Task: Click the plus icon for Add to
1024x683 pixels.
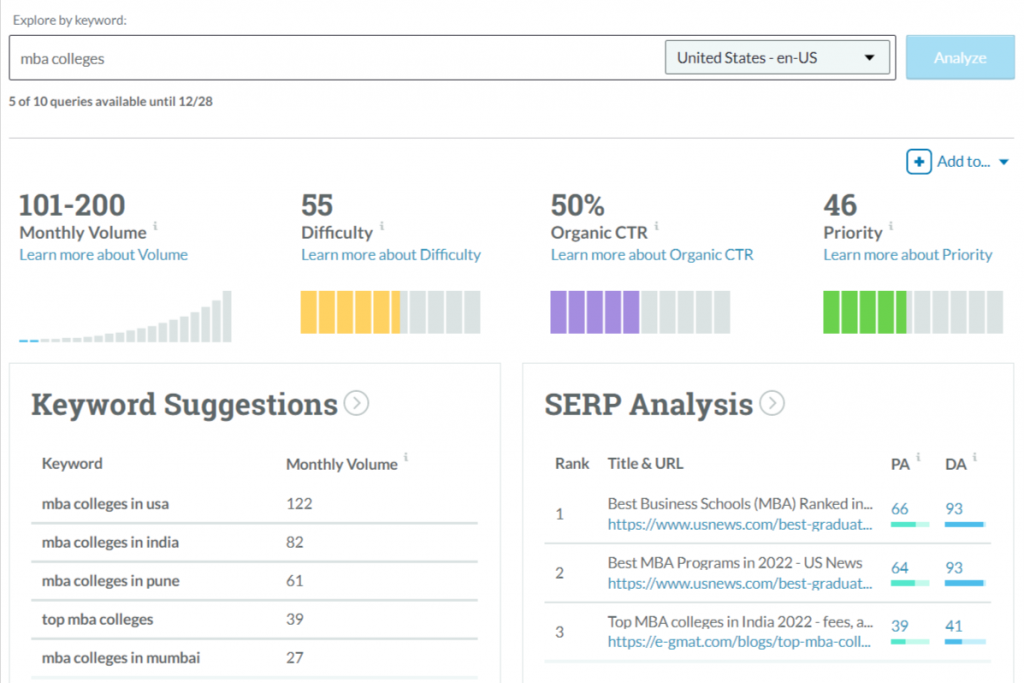Action: pyautogui.click(x=918, y=161)
